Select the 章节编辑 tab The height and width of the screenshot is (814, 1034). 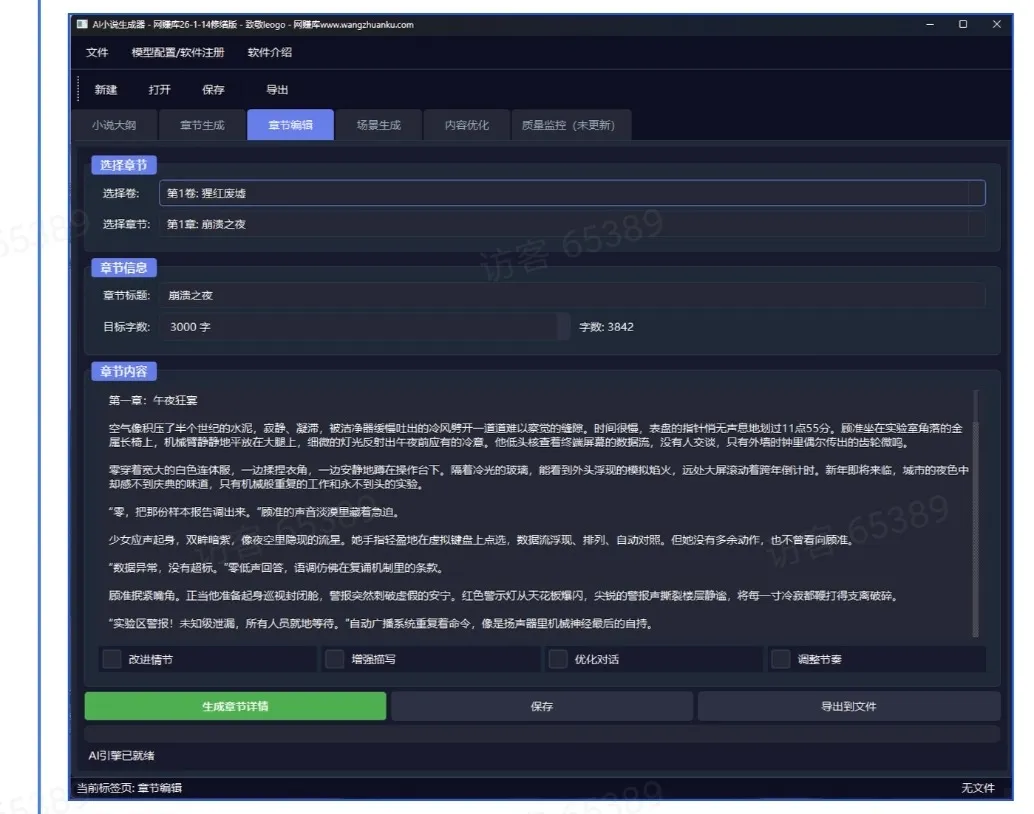point(291,125)
